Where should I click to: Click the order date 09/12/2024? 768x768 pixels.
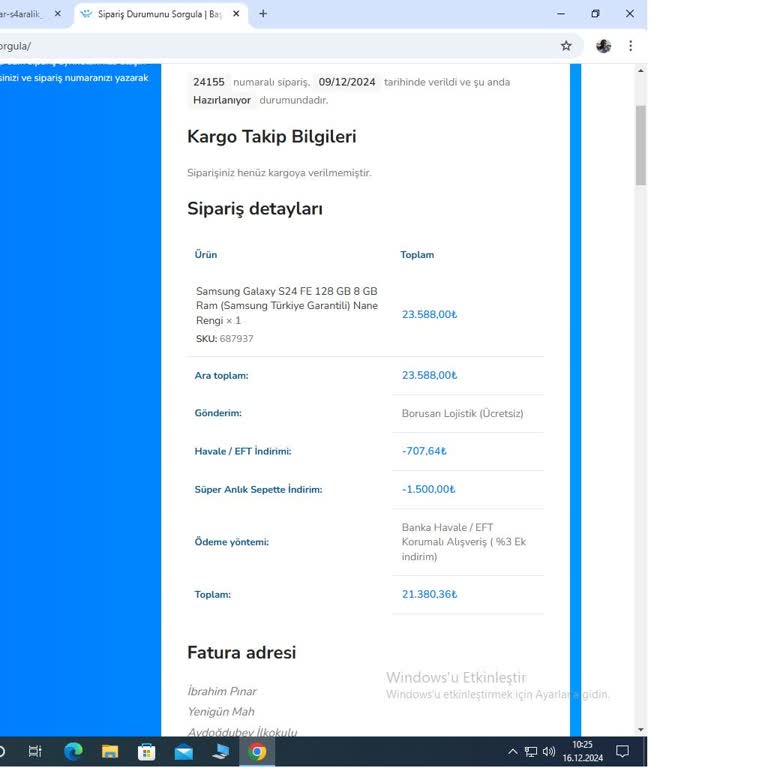click(347, 82)
